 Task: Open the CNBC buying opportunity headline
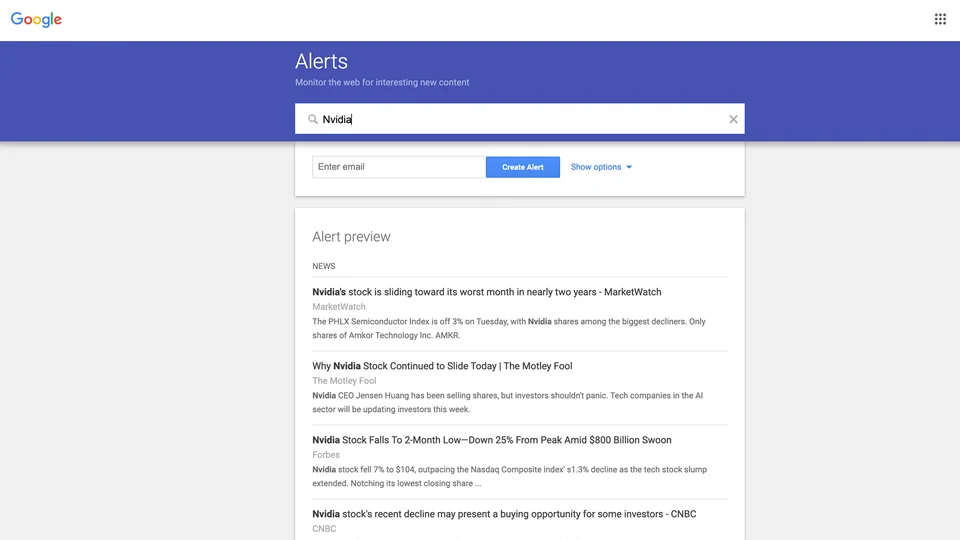(504, 514)
